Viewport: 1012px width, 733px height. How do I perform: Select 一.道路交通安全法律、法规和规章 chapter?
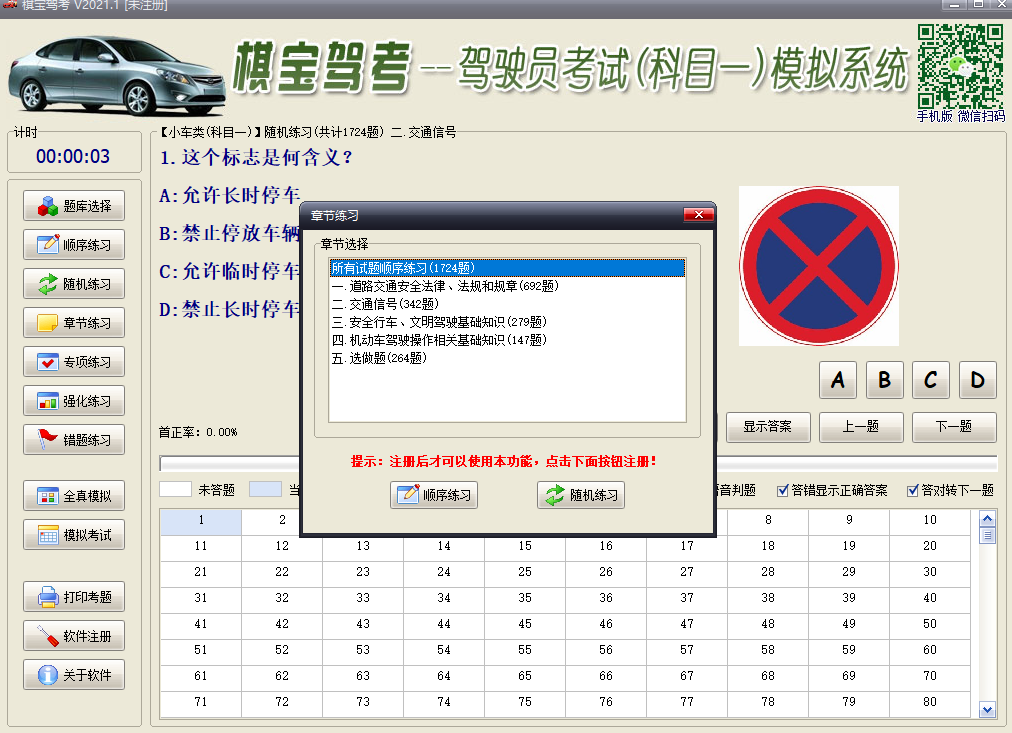pos(445,286)
